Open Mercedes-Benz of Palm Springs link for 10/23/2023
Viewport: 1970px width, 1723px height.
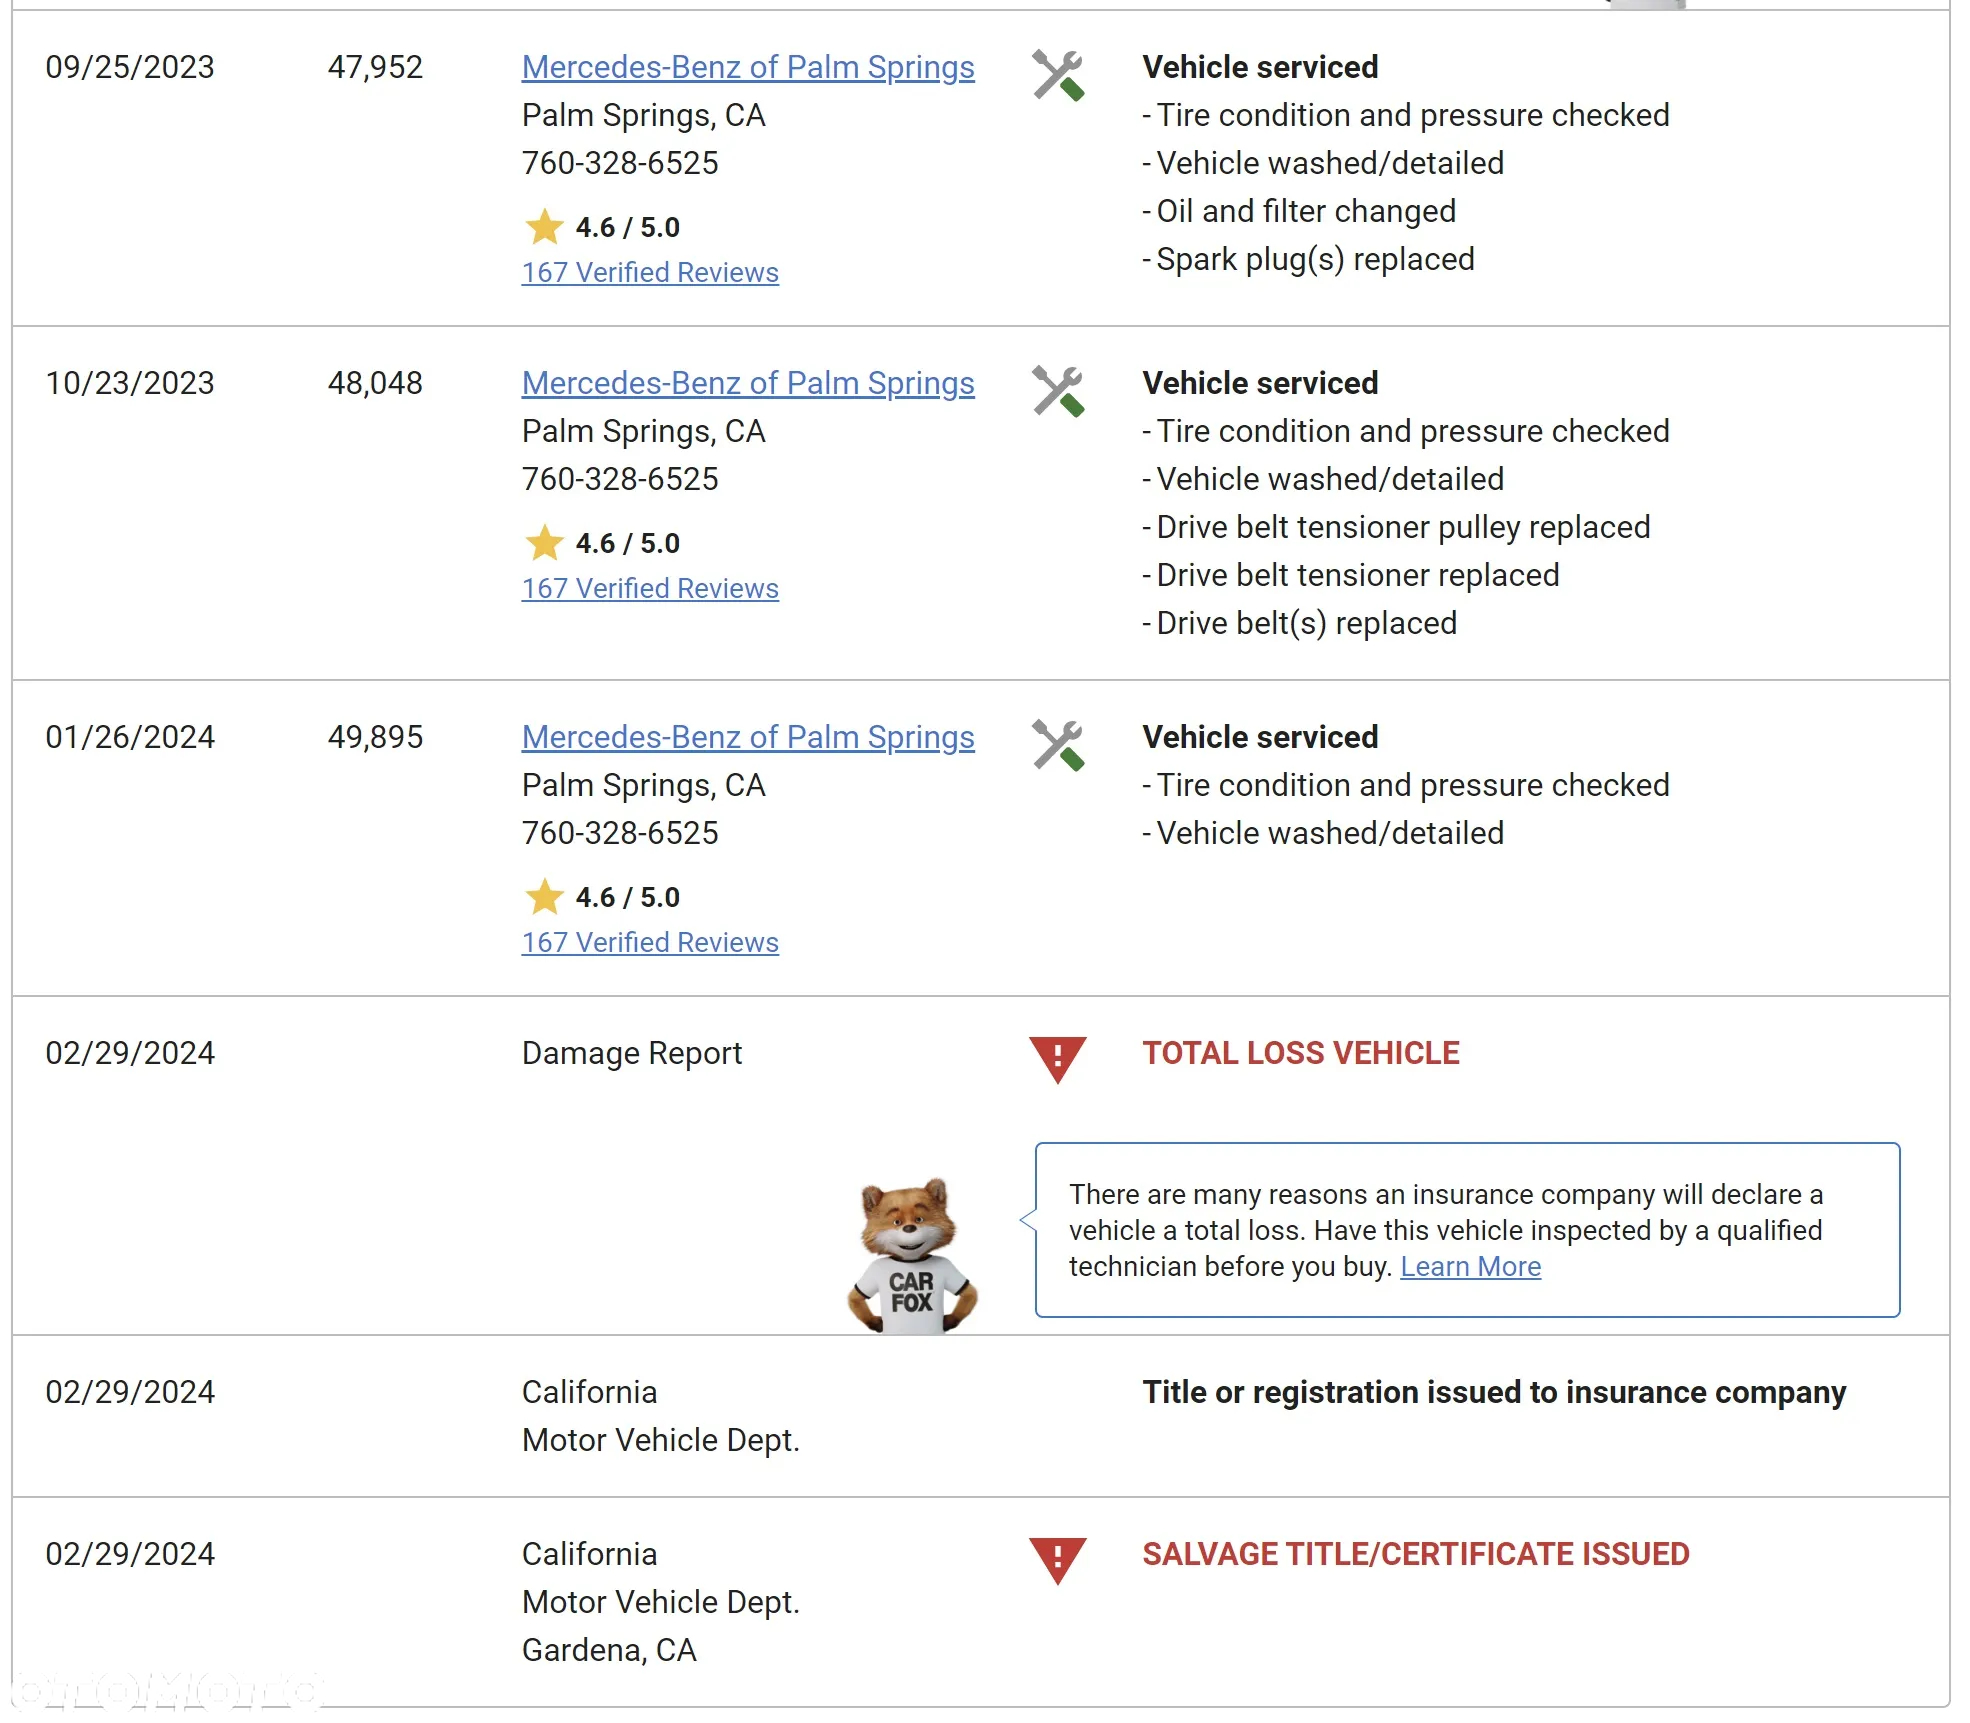point(748,383)
